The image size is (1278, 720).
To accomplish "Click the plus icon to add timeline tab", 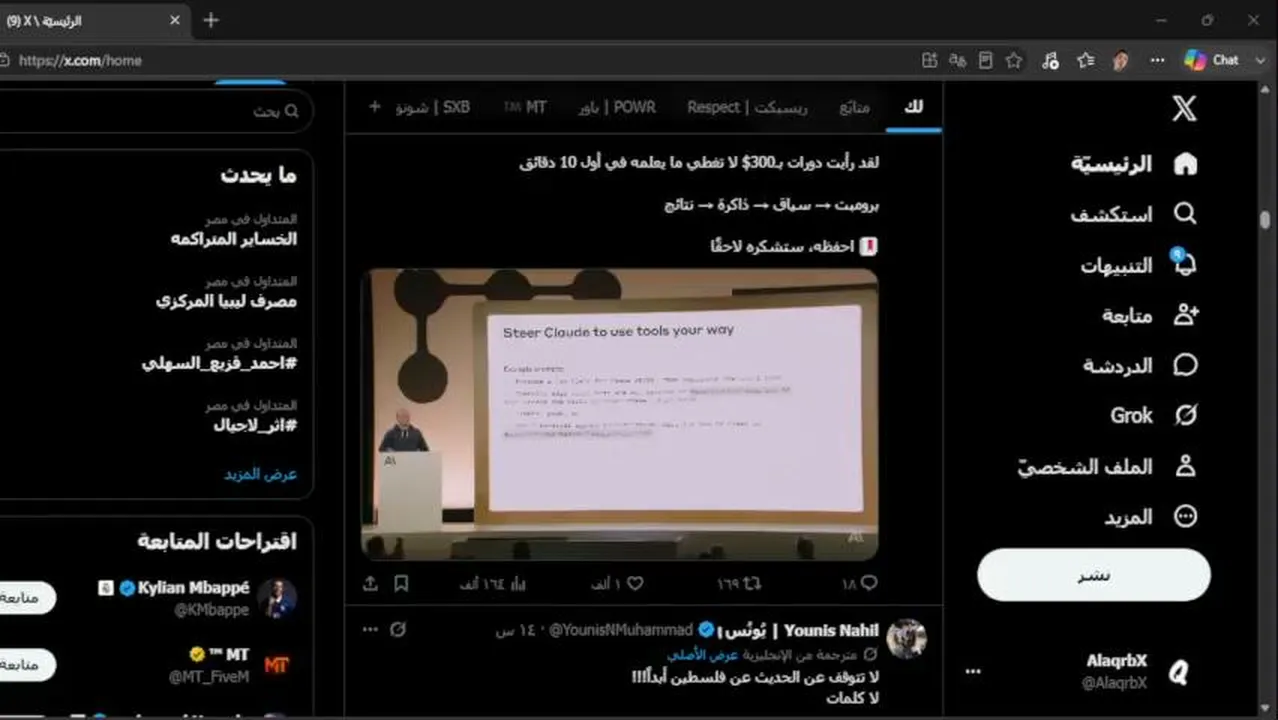I will click(x=374, y=107).
